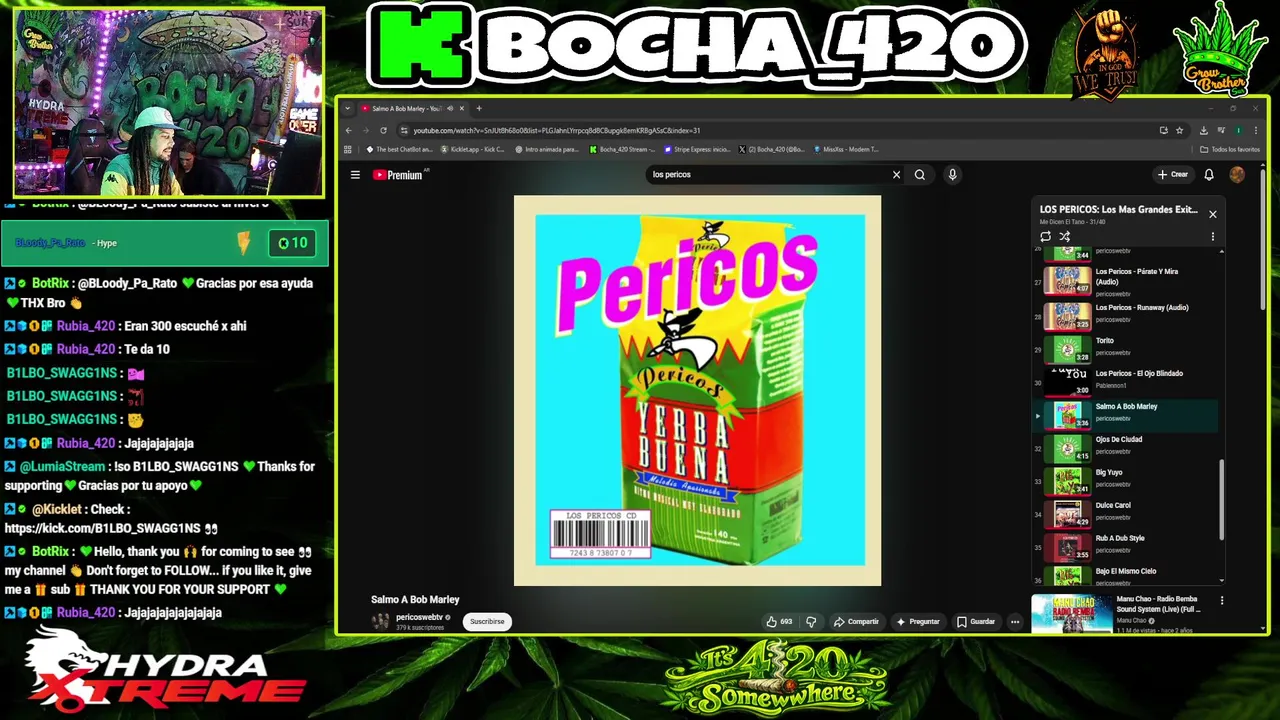Open the pericoswebtv channel name link

(x=419, y=618)
